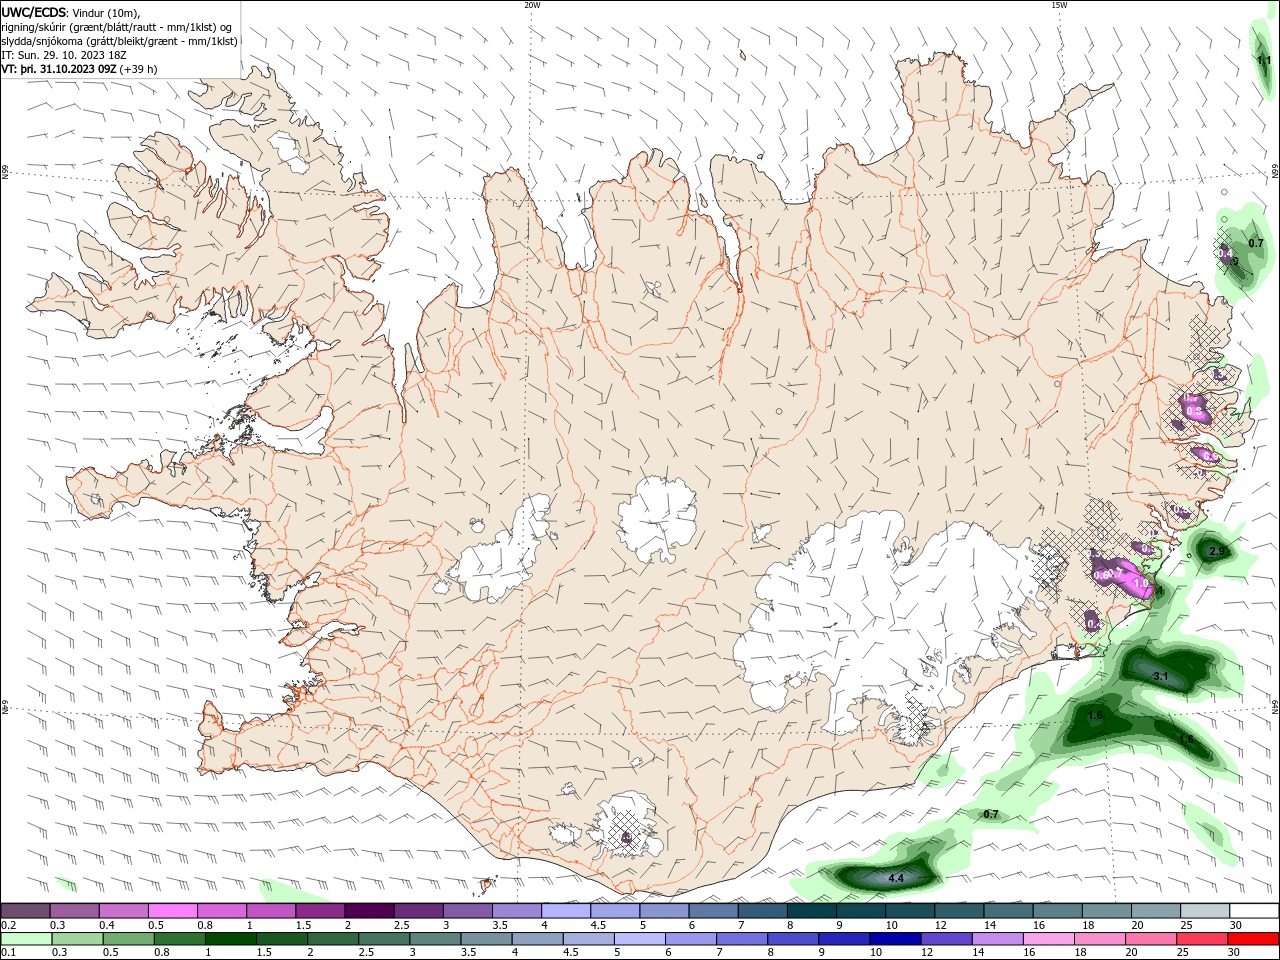Click the 4.4 rainfall value label
1280x960 pixels.
pos(896,878)
